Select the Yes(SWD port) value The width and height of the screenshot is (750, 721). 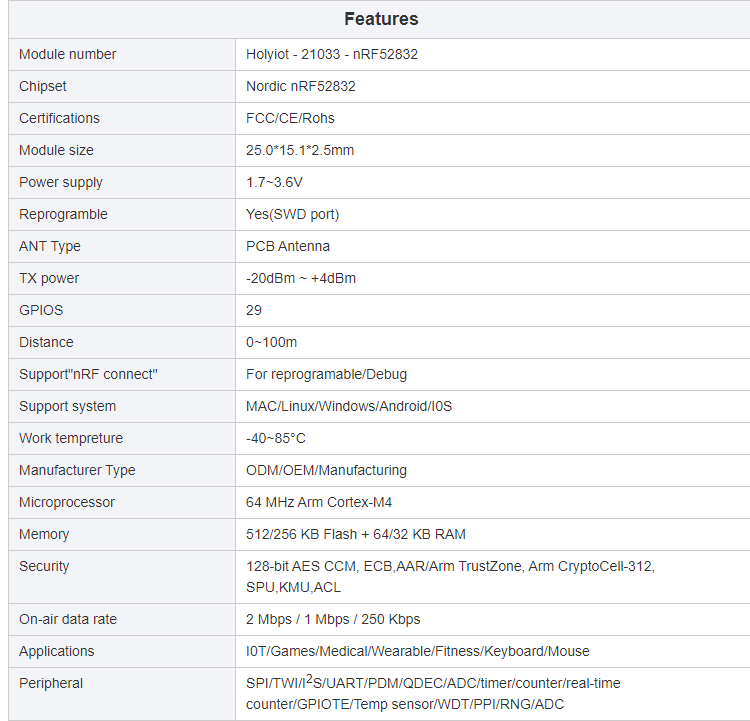tap(293, 214)
